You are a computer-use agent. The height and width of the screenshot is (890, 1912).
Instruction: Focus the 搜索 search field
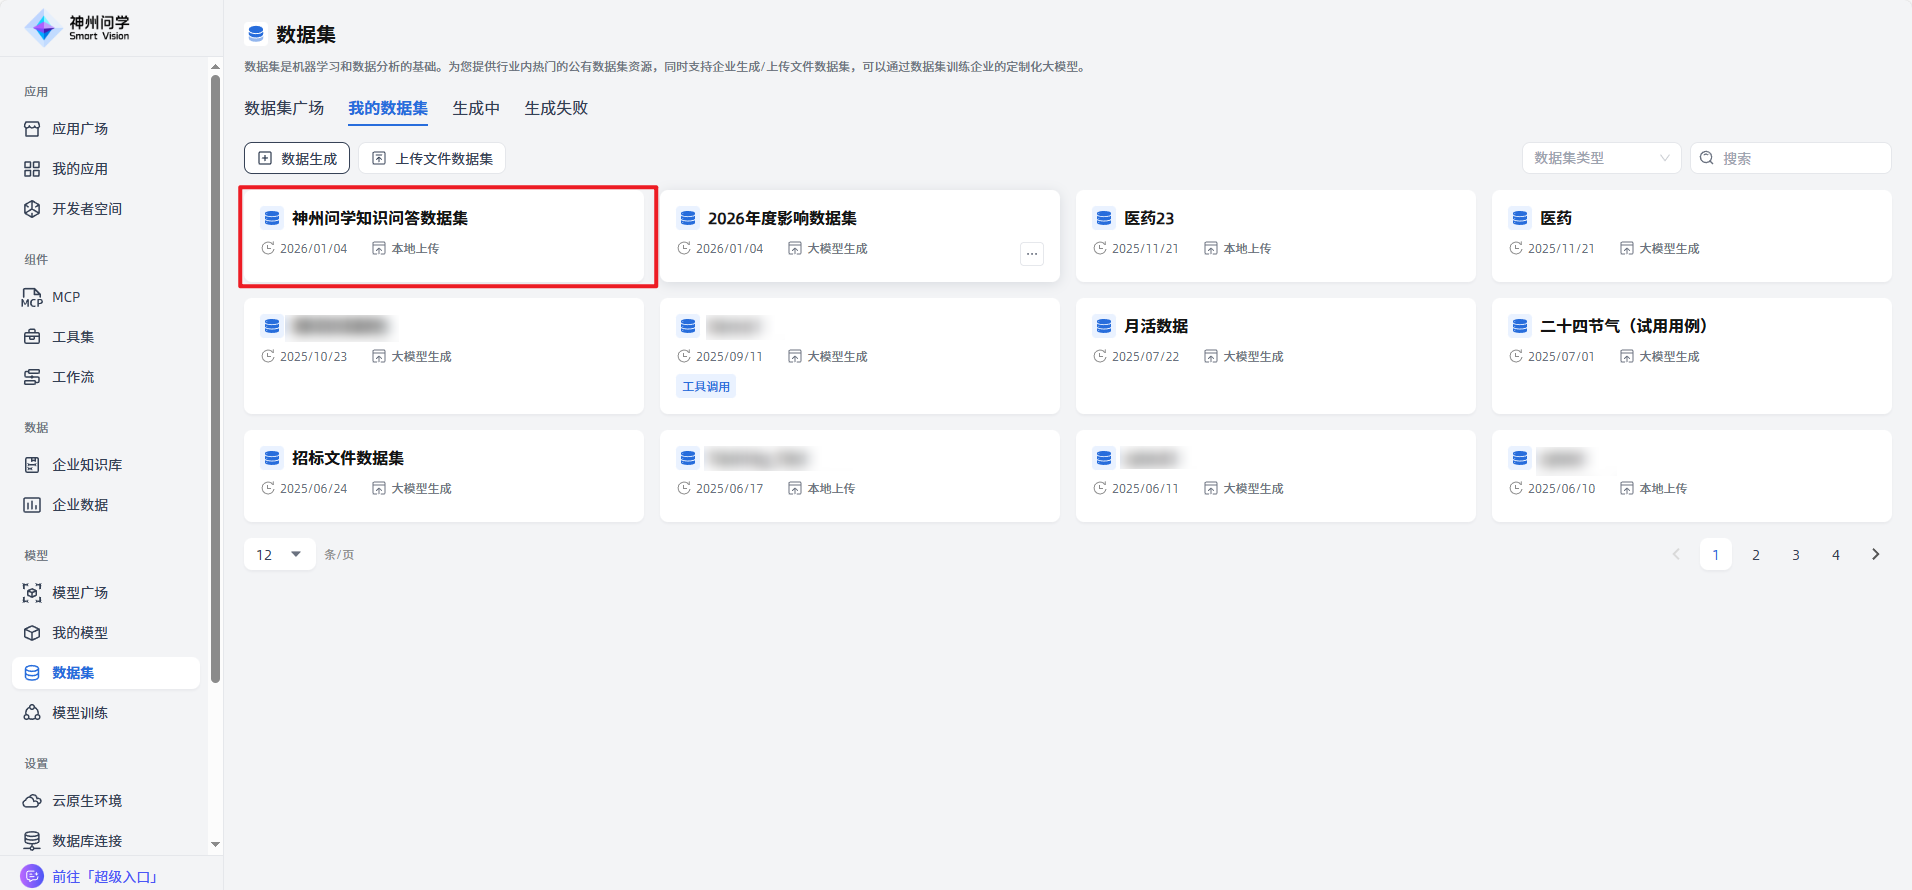tap(1800, 158)
